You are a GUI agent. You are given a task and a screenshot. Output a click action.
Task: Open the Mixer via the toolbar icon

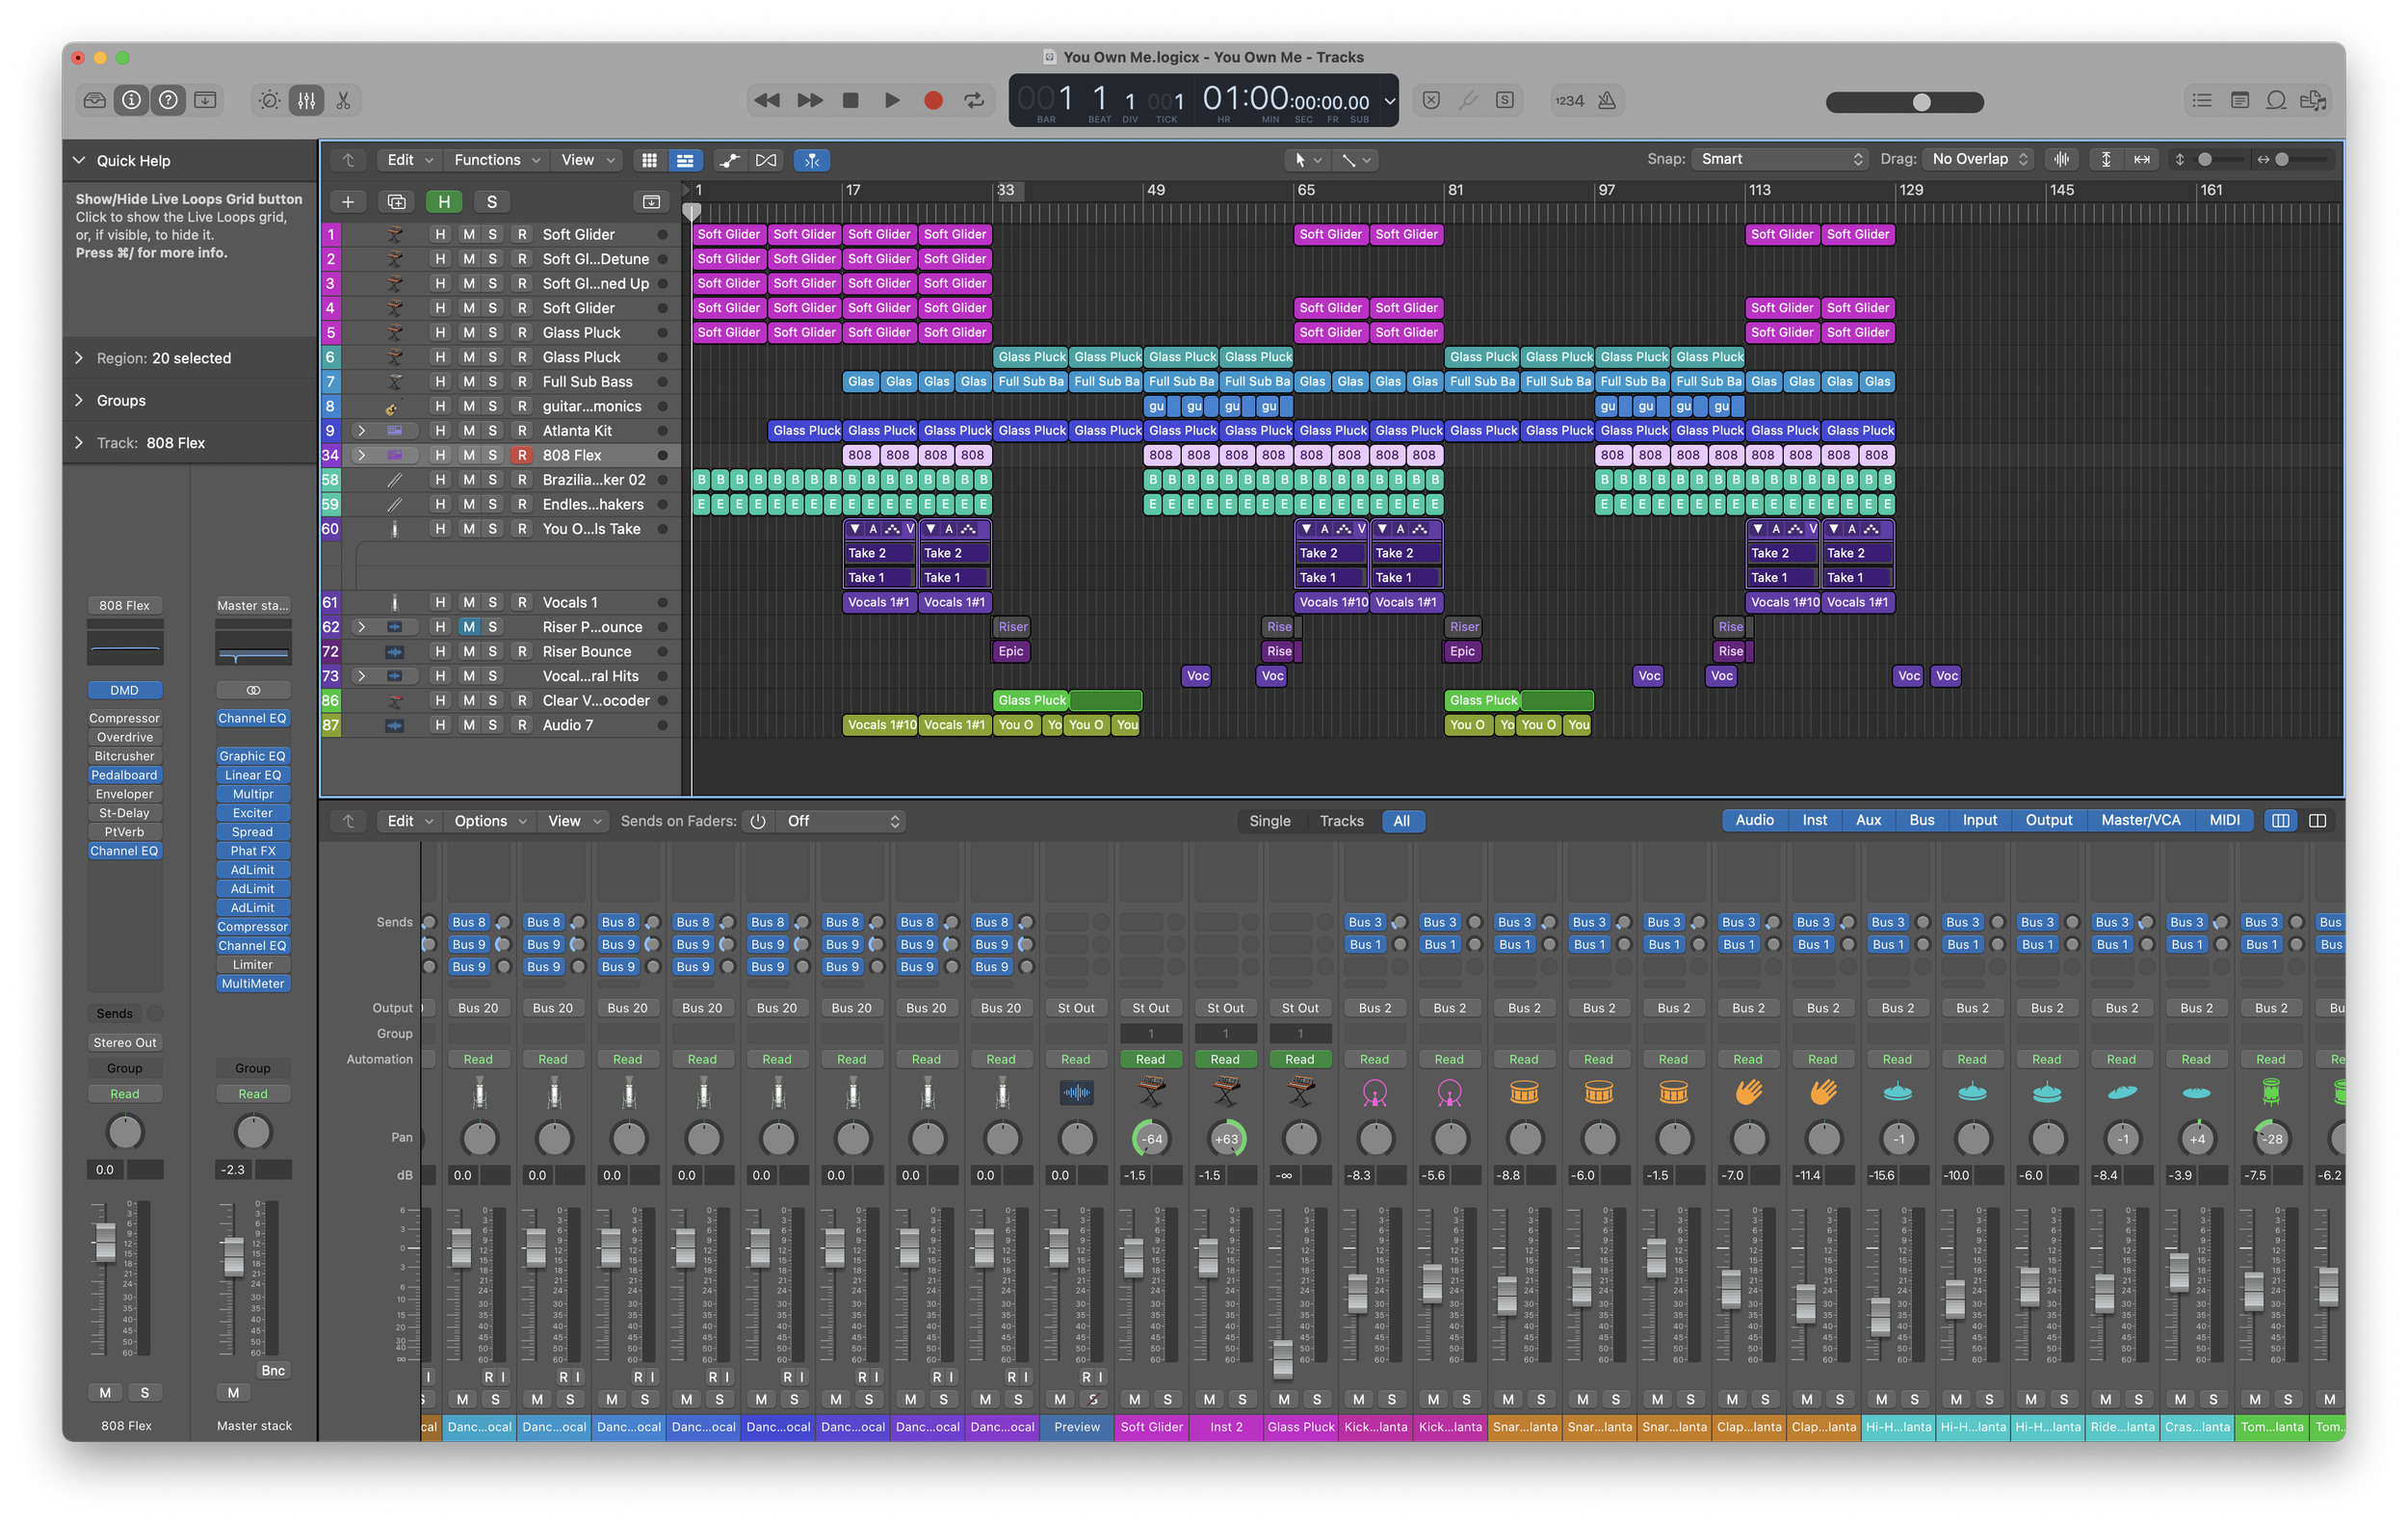306,100
